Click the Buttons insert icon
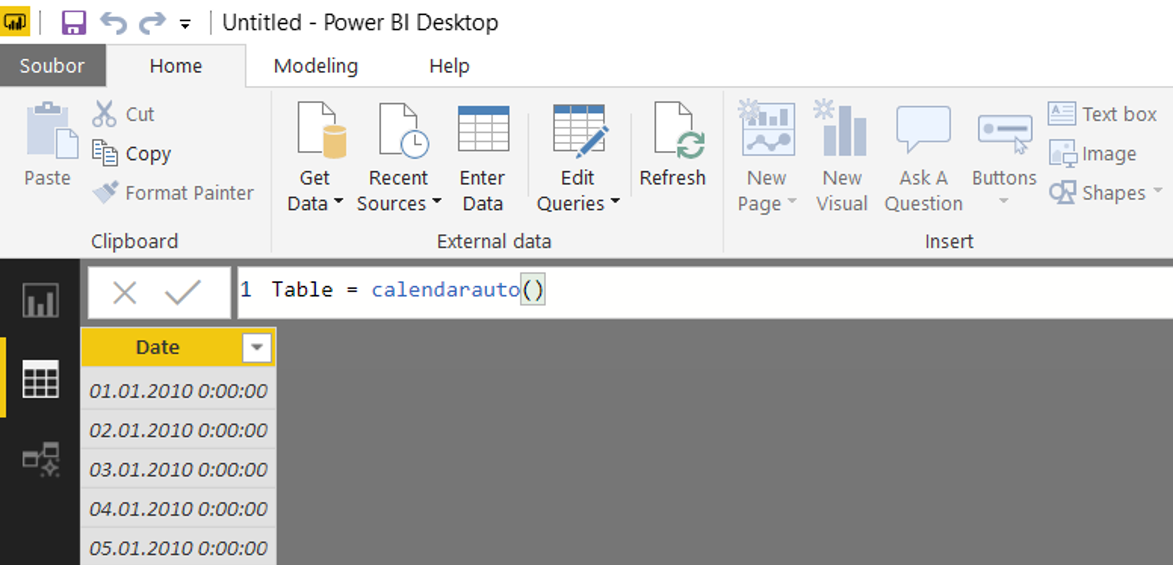The height and width of the screenshot is (565, 1173). [x=1005, y=134]
